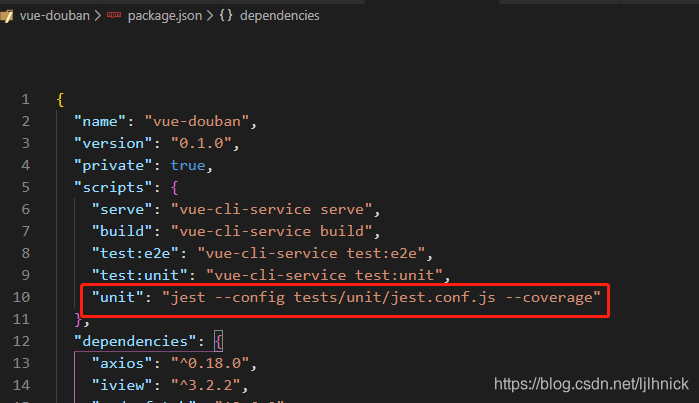Image resolution: width=699 pixels, height=403 pixels.
Task: Click "vue-cli-service test:e2e" value
Action: pos(311,253)
